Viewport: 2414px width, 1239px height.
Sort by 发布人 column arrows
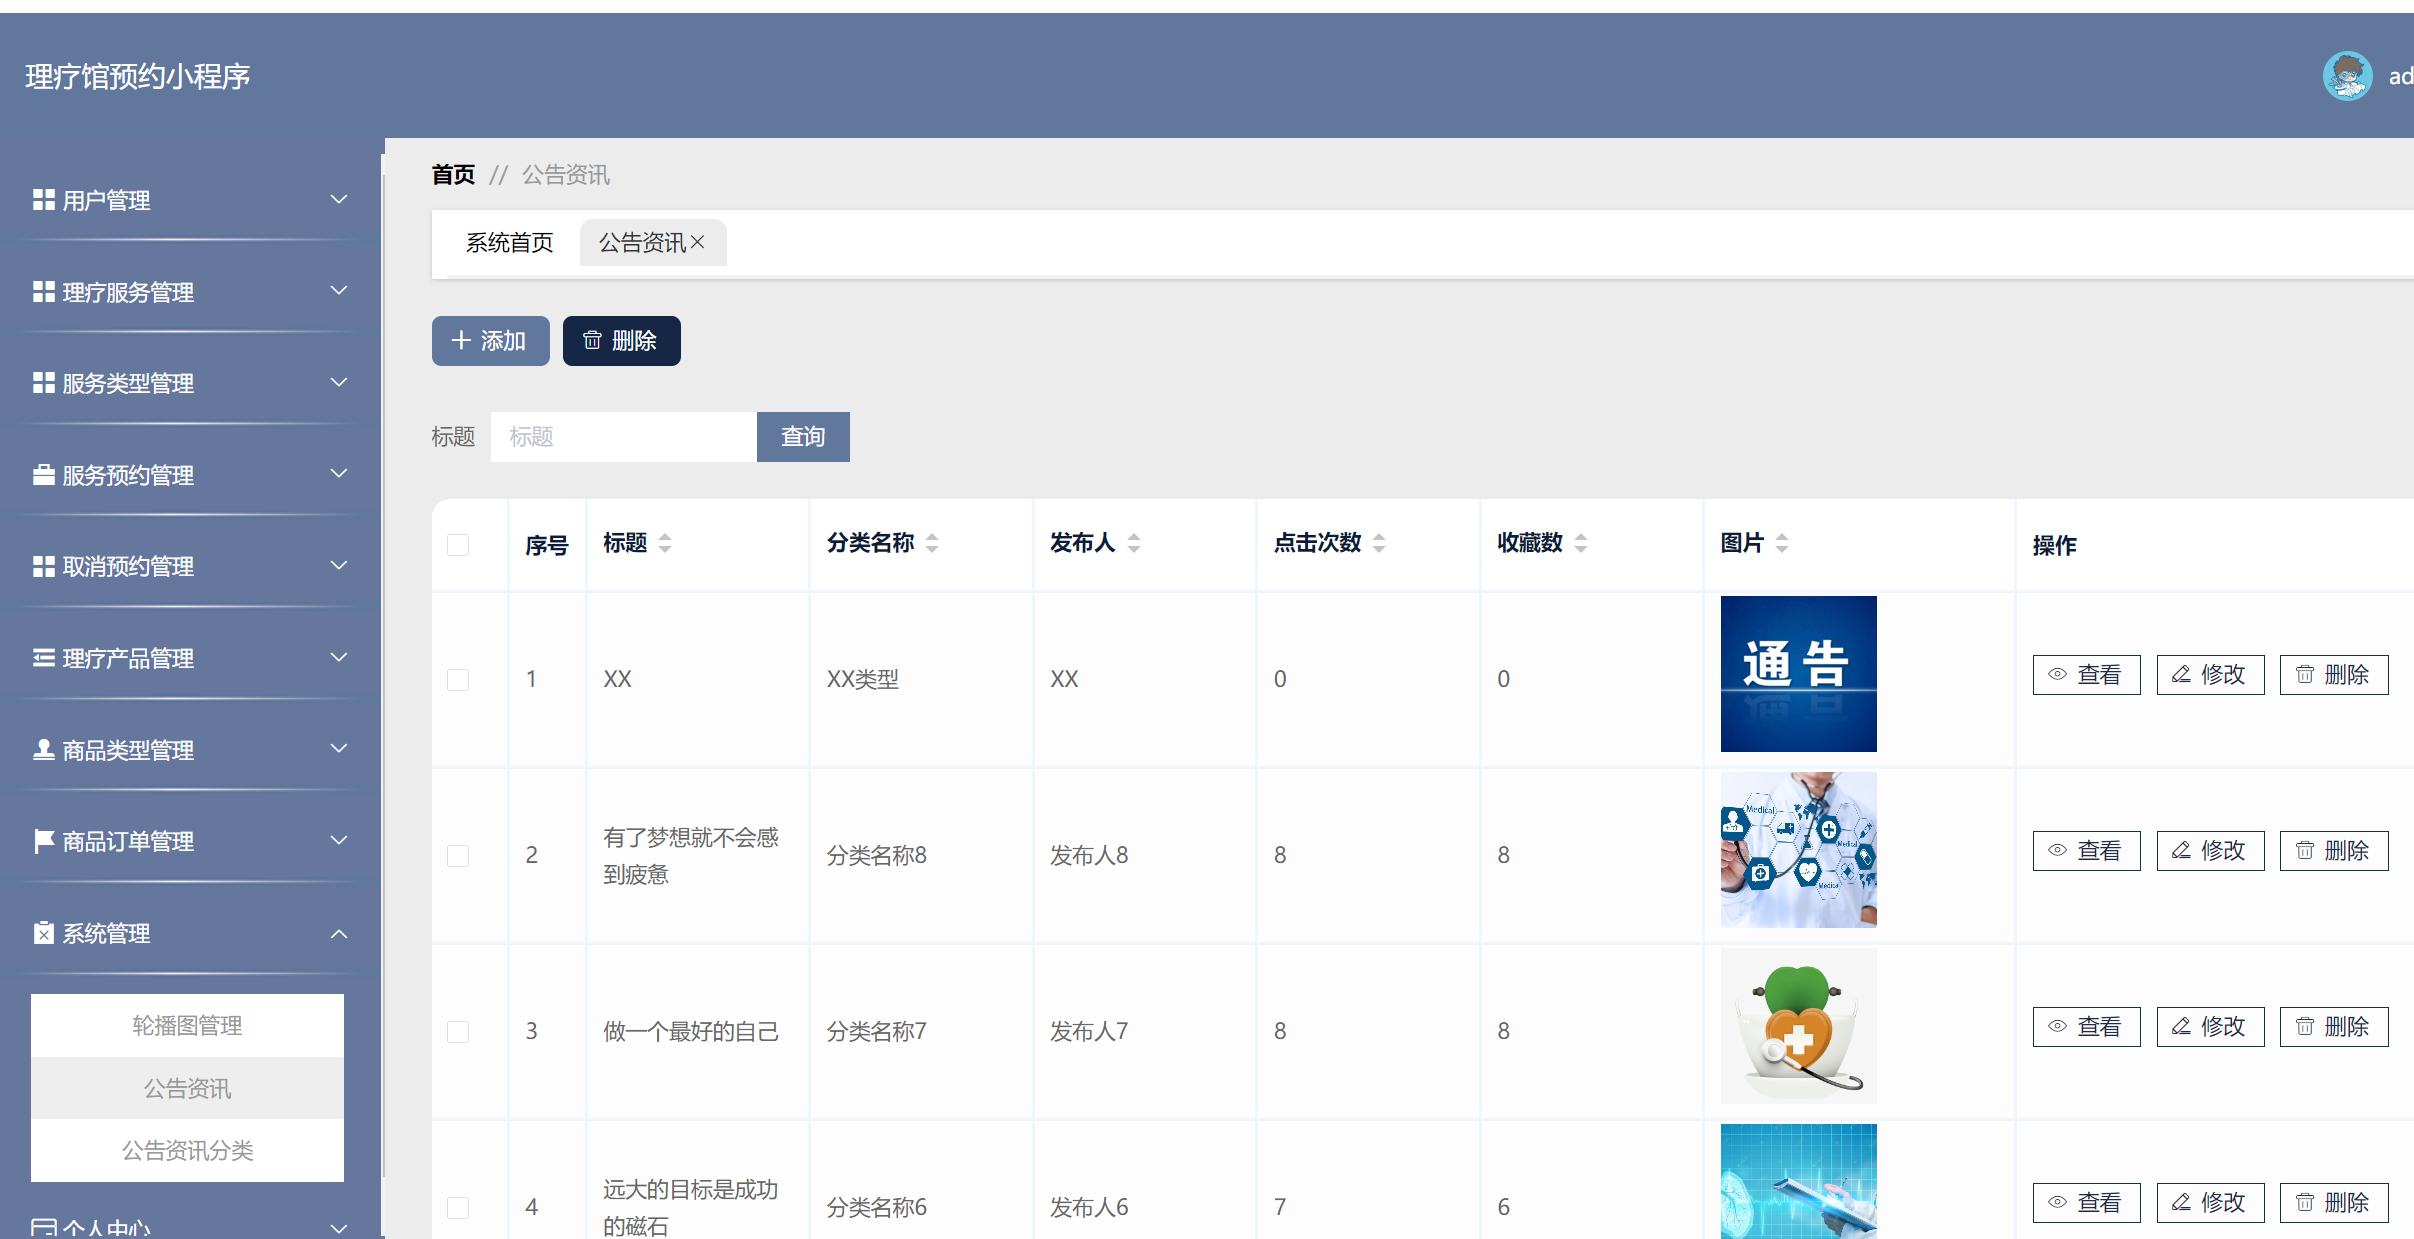[x=1134, y=543]
